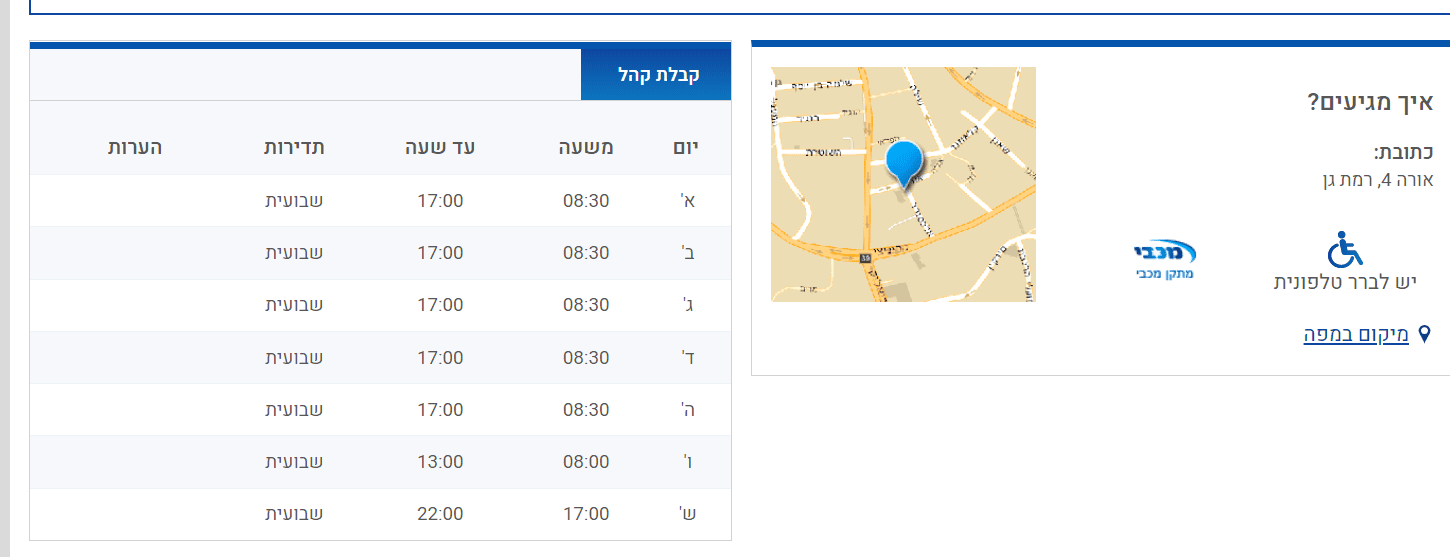Click the עד שעה column header
Screen dimensions: 1450x557
tap(440, 148)
